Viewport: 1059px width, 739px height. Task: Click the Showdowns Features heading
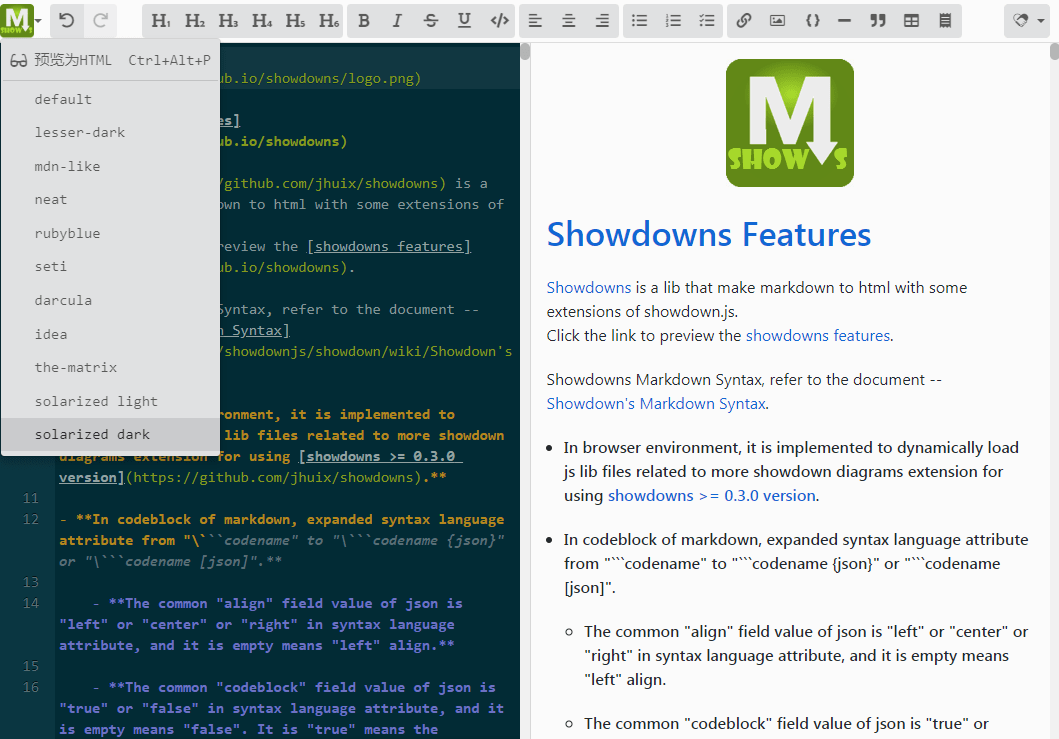708,234
